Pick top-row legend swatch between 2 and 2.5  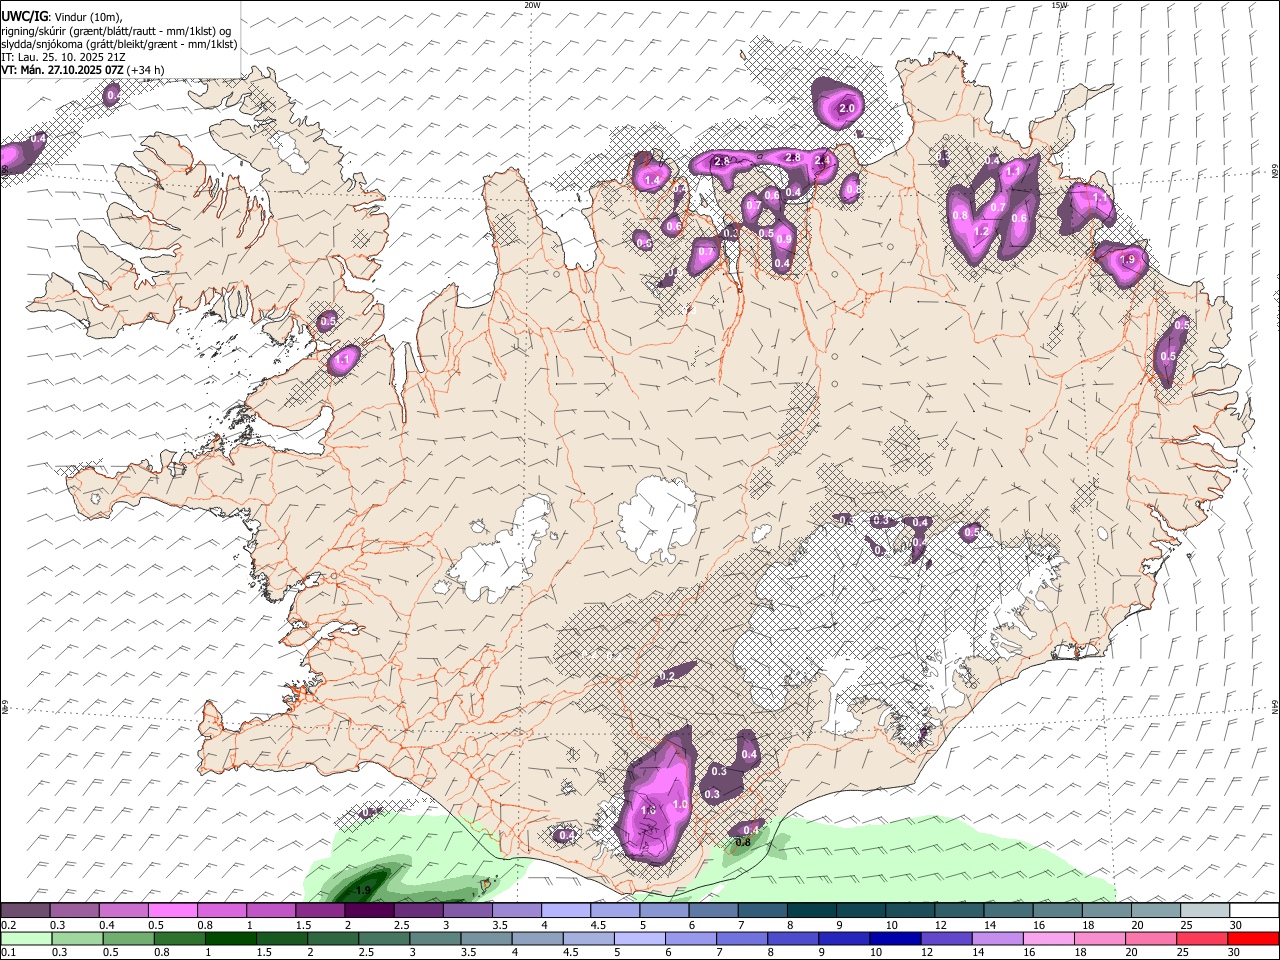coord(369,911)
